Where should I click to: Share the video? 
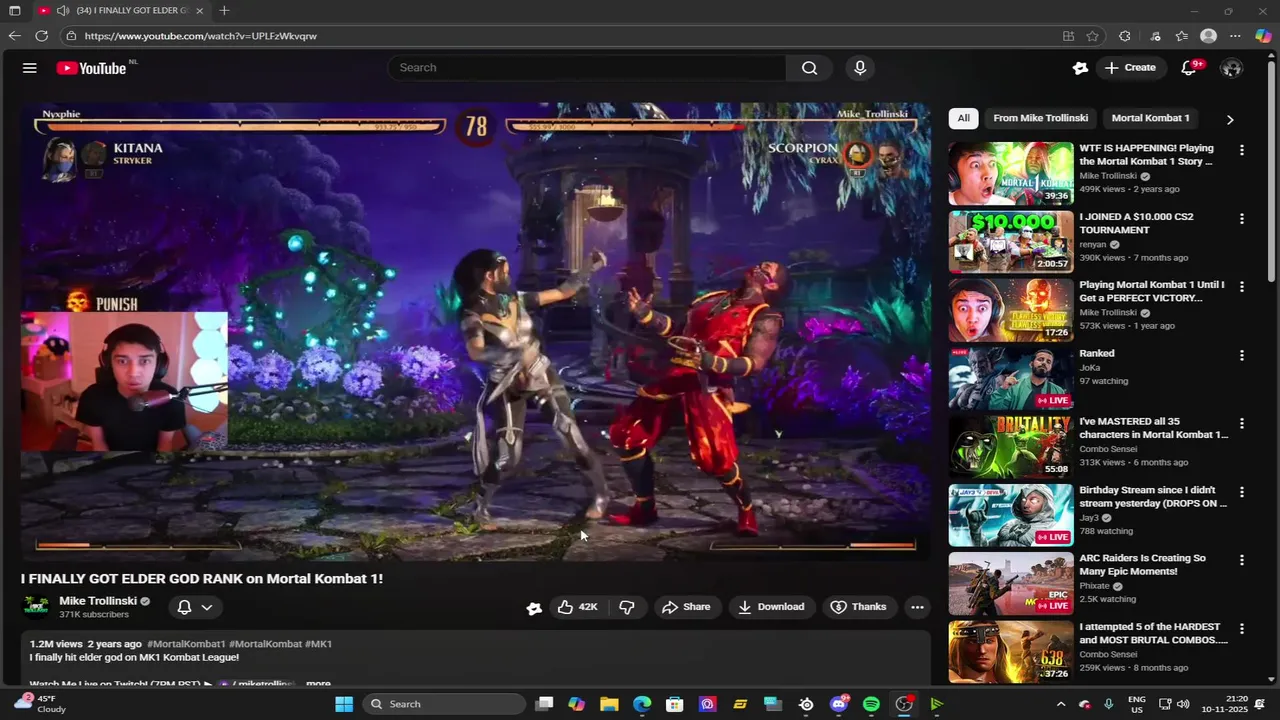pyautogui.click(x=686, y=607)
